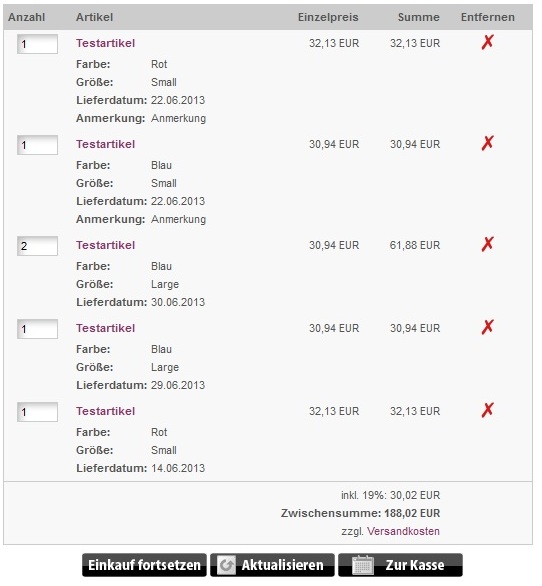The image size is (542, 586).
Task: Remove the Rot Small item dated 14.06.2013
Action: (x=487, y=410)
